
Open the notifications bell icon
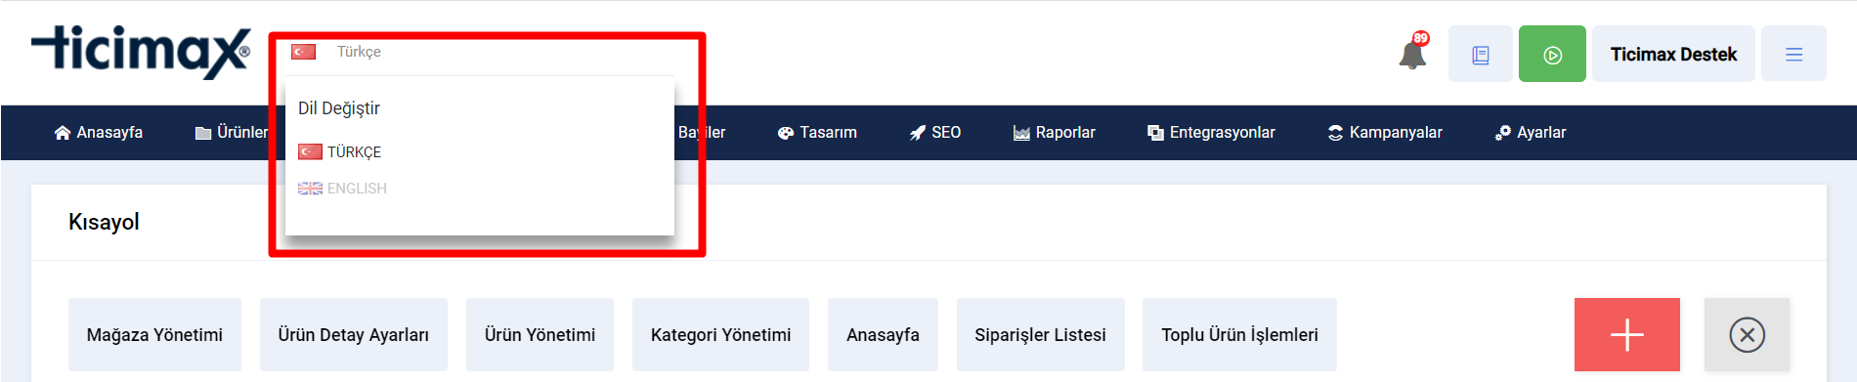coord(1413,53)
